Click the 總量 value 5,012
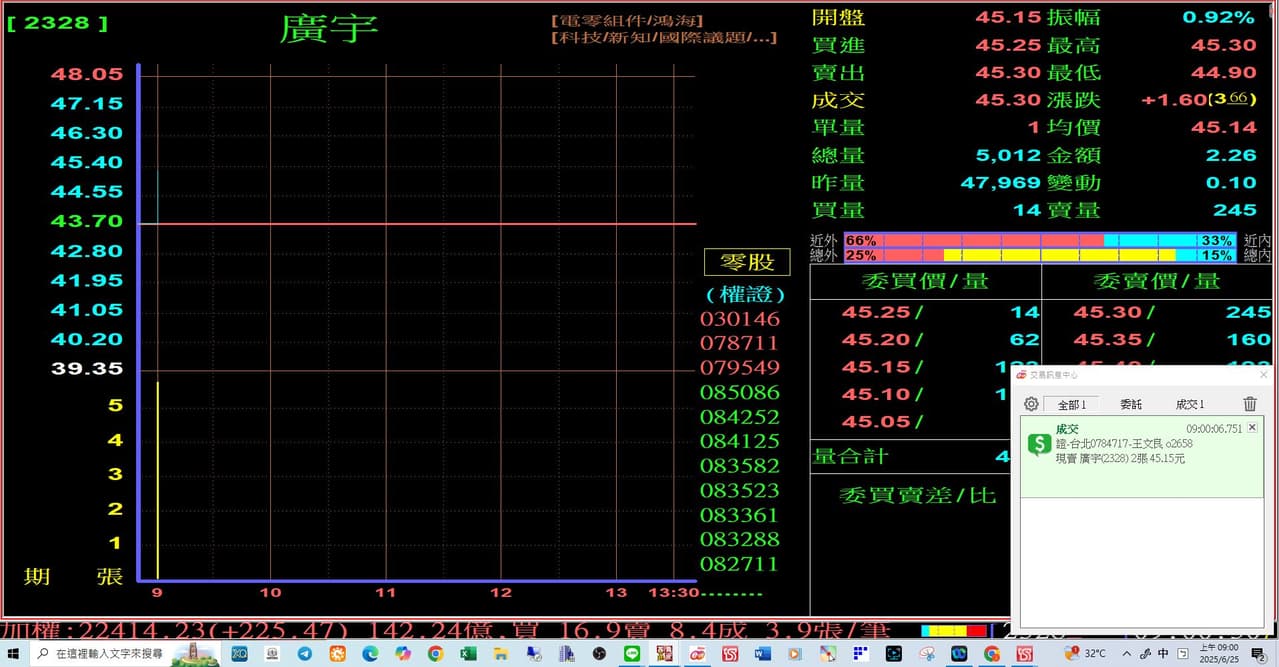Viewport: 1279px width, 667px height. coord(1010,155)
